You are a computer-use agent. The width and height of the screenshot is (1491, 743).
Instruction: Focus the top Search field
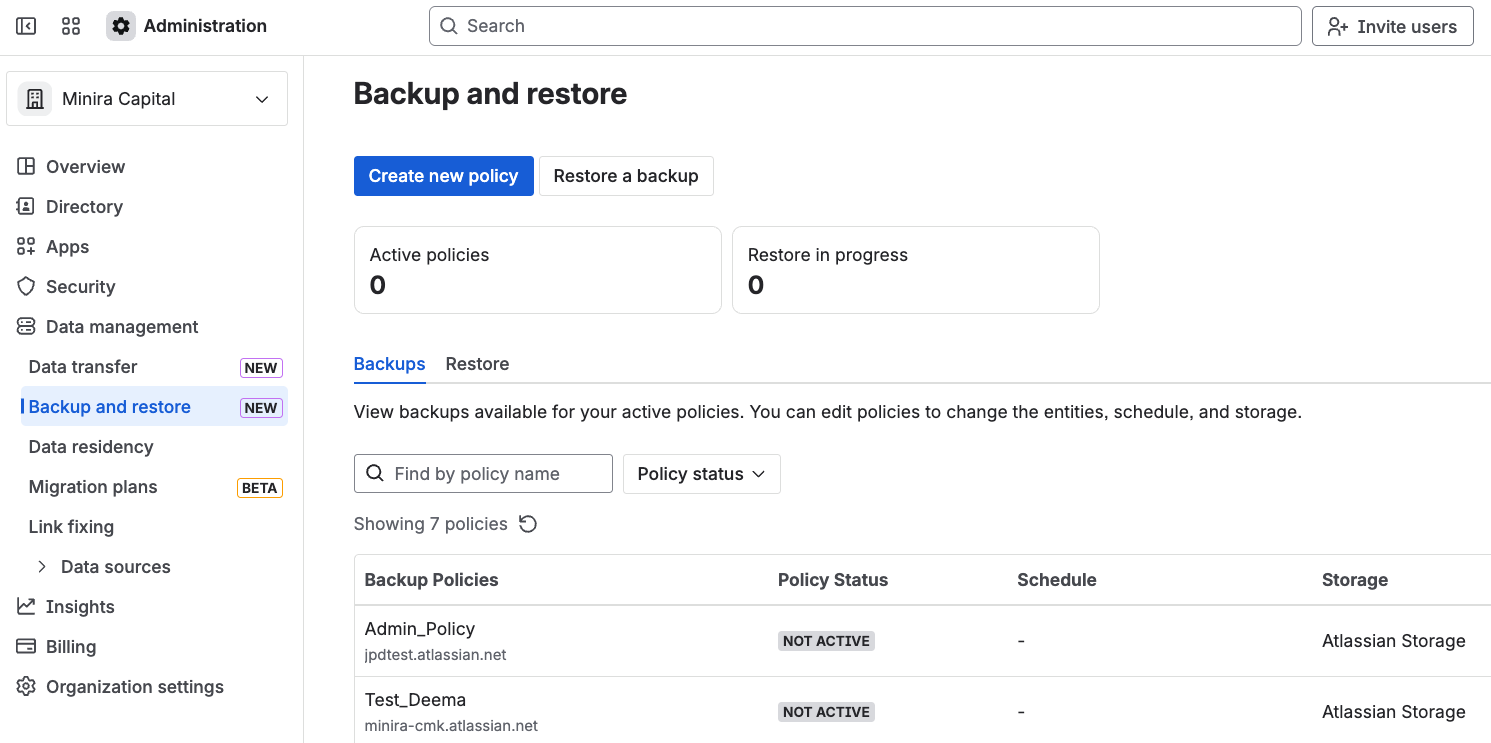[x=865, y=26]
